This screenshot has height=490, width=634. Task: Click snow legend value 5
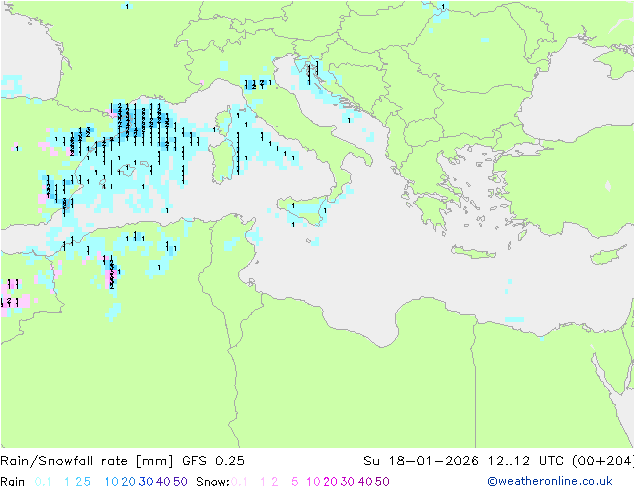tap(295, 482)
